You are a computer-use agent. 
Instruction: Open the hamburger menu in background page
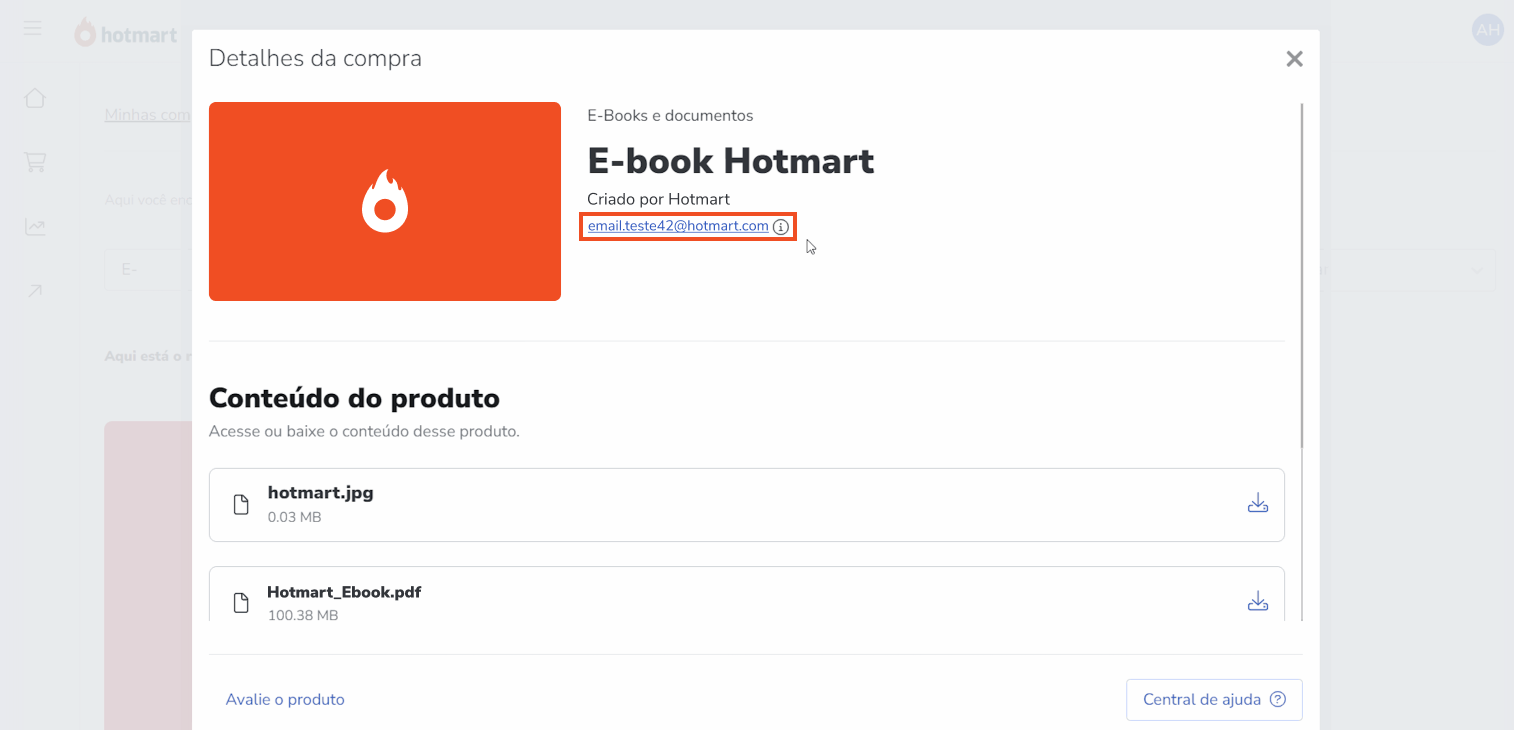(x=33, y=28)
